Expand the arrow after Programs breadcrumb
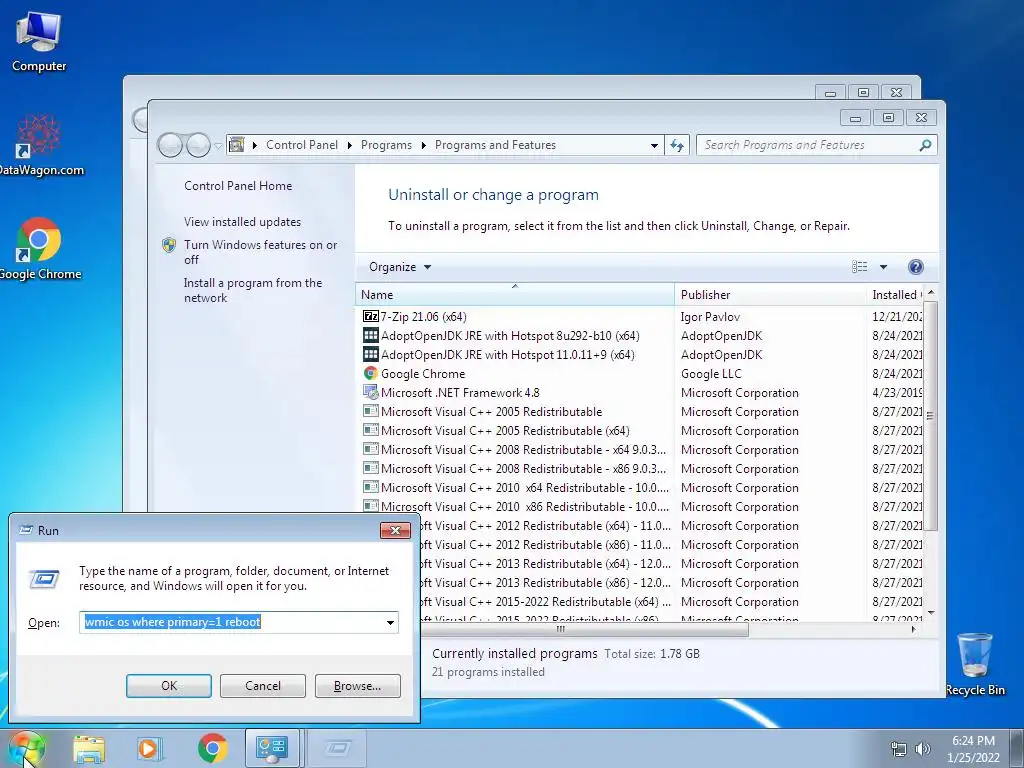Image resolution: width=1024 pixels, height=768 pixels. [x=423, y=145]
